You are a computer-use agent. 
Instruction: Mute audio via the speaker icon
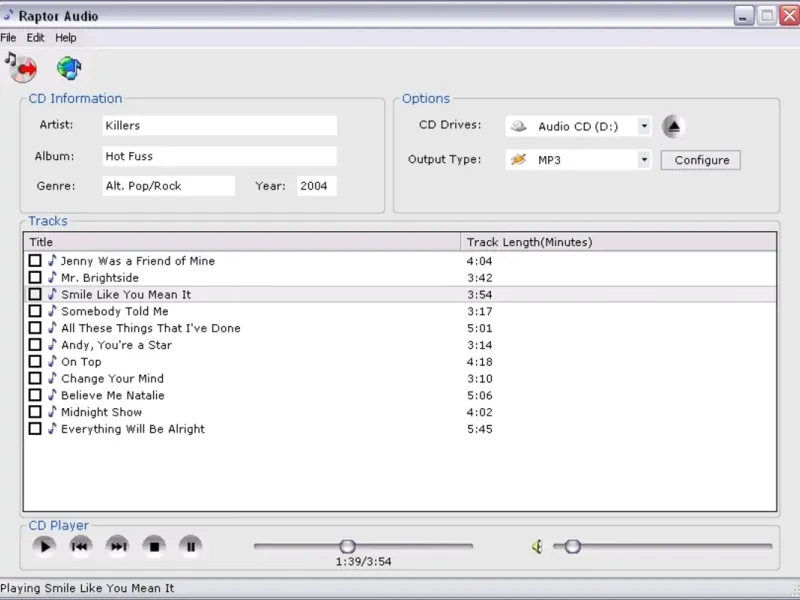pyautogui.click(x=537, y=547)
